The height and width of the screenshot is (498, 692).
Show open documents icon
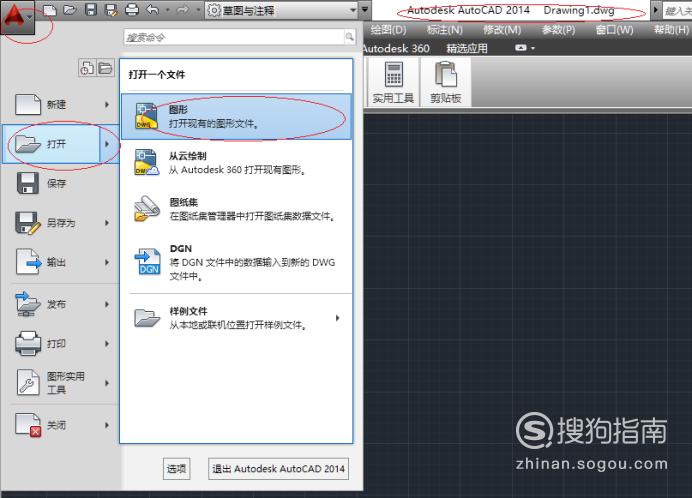coord(105,68)
